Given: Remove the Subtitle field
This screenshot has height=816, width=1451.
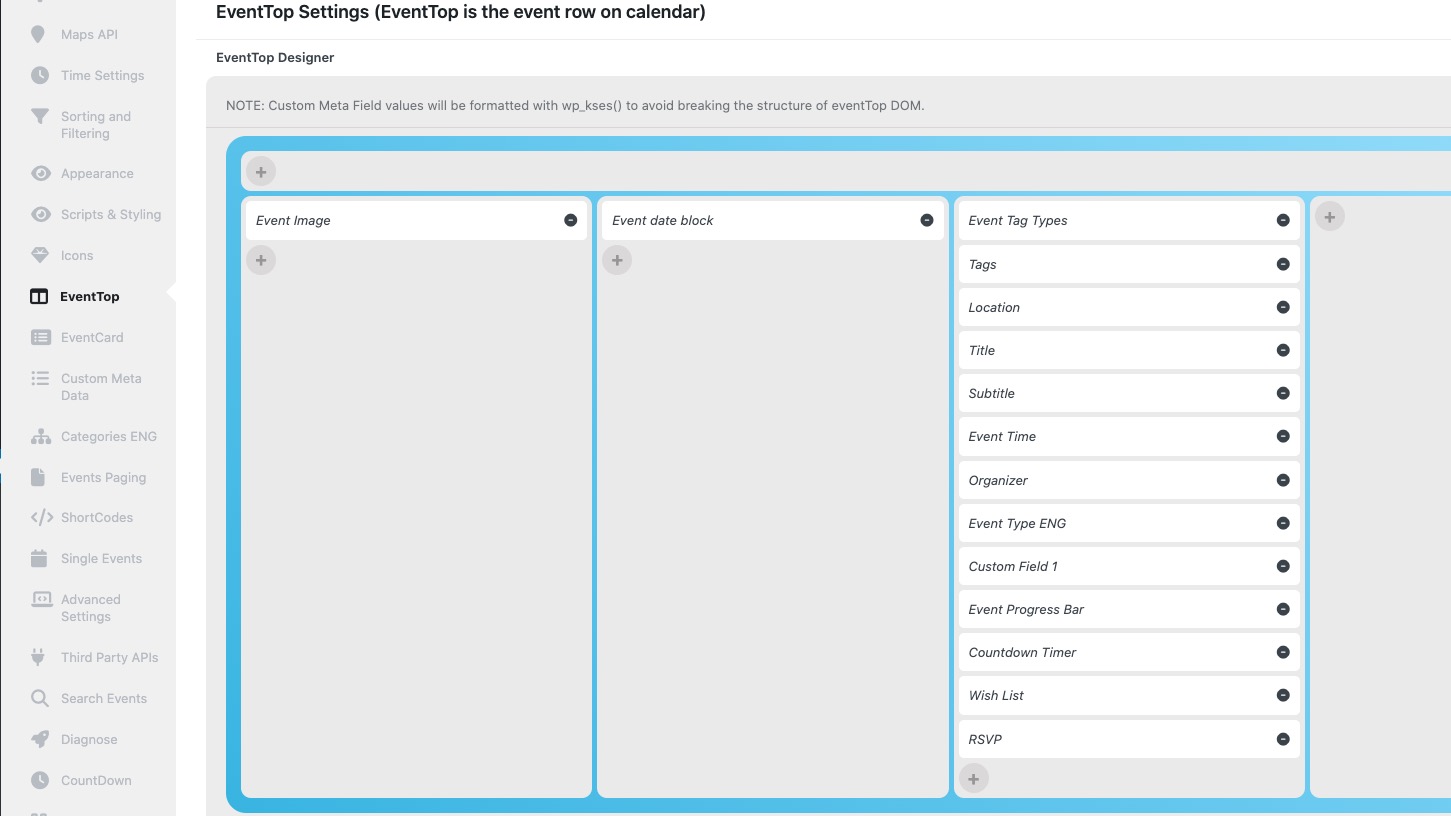Looking at the screenshot, I should coord(1283,394).
